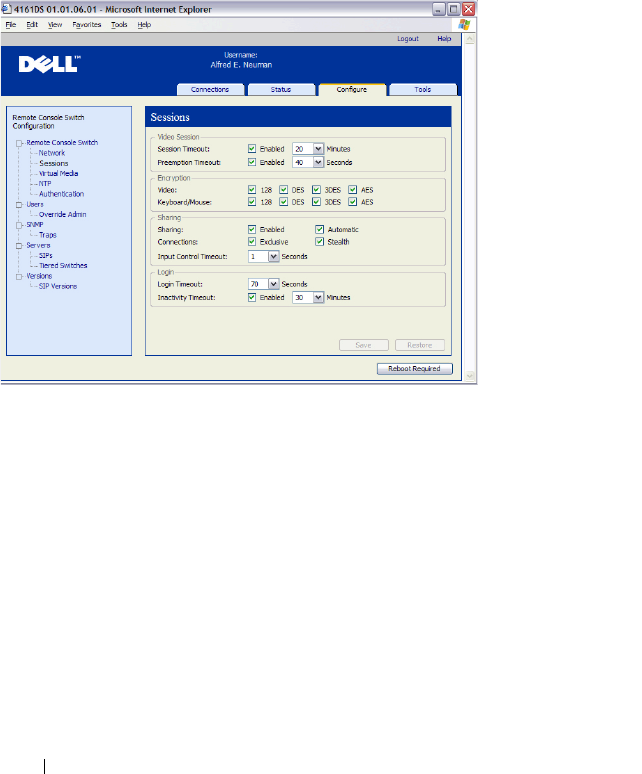Click the Restore button

[x=420, y=345]
